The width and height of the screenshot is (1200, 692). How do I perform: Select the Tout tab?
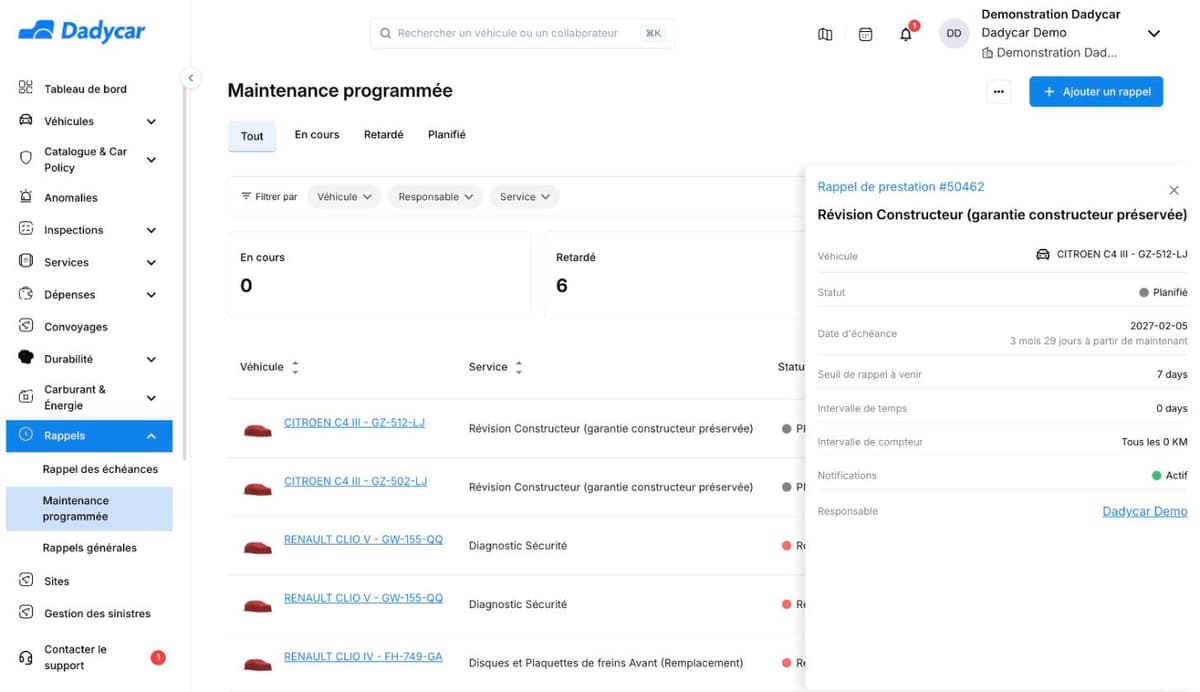(x=252, y=136)
